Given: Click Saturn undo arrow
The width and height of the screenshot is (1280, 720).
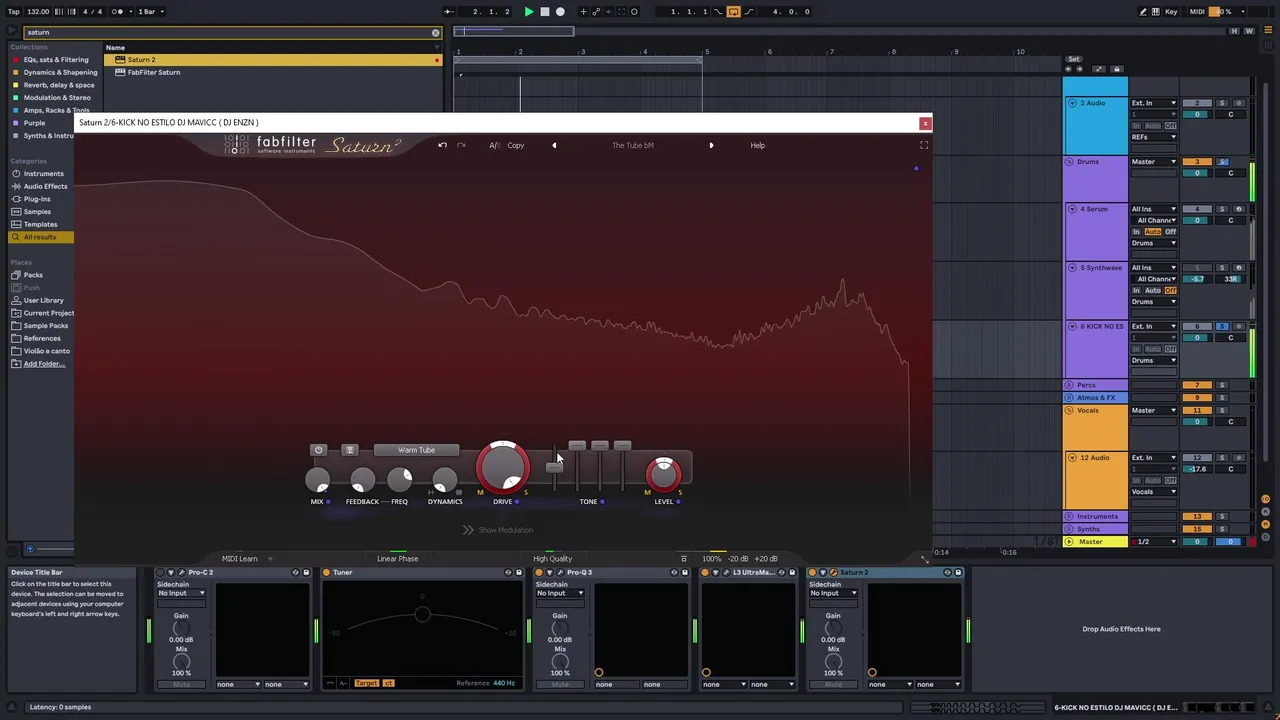Looking at the screenshot, I should point(442,146).
